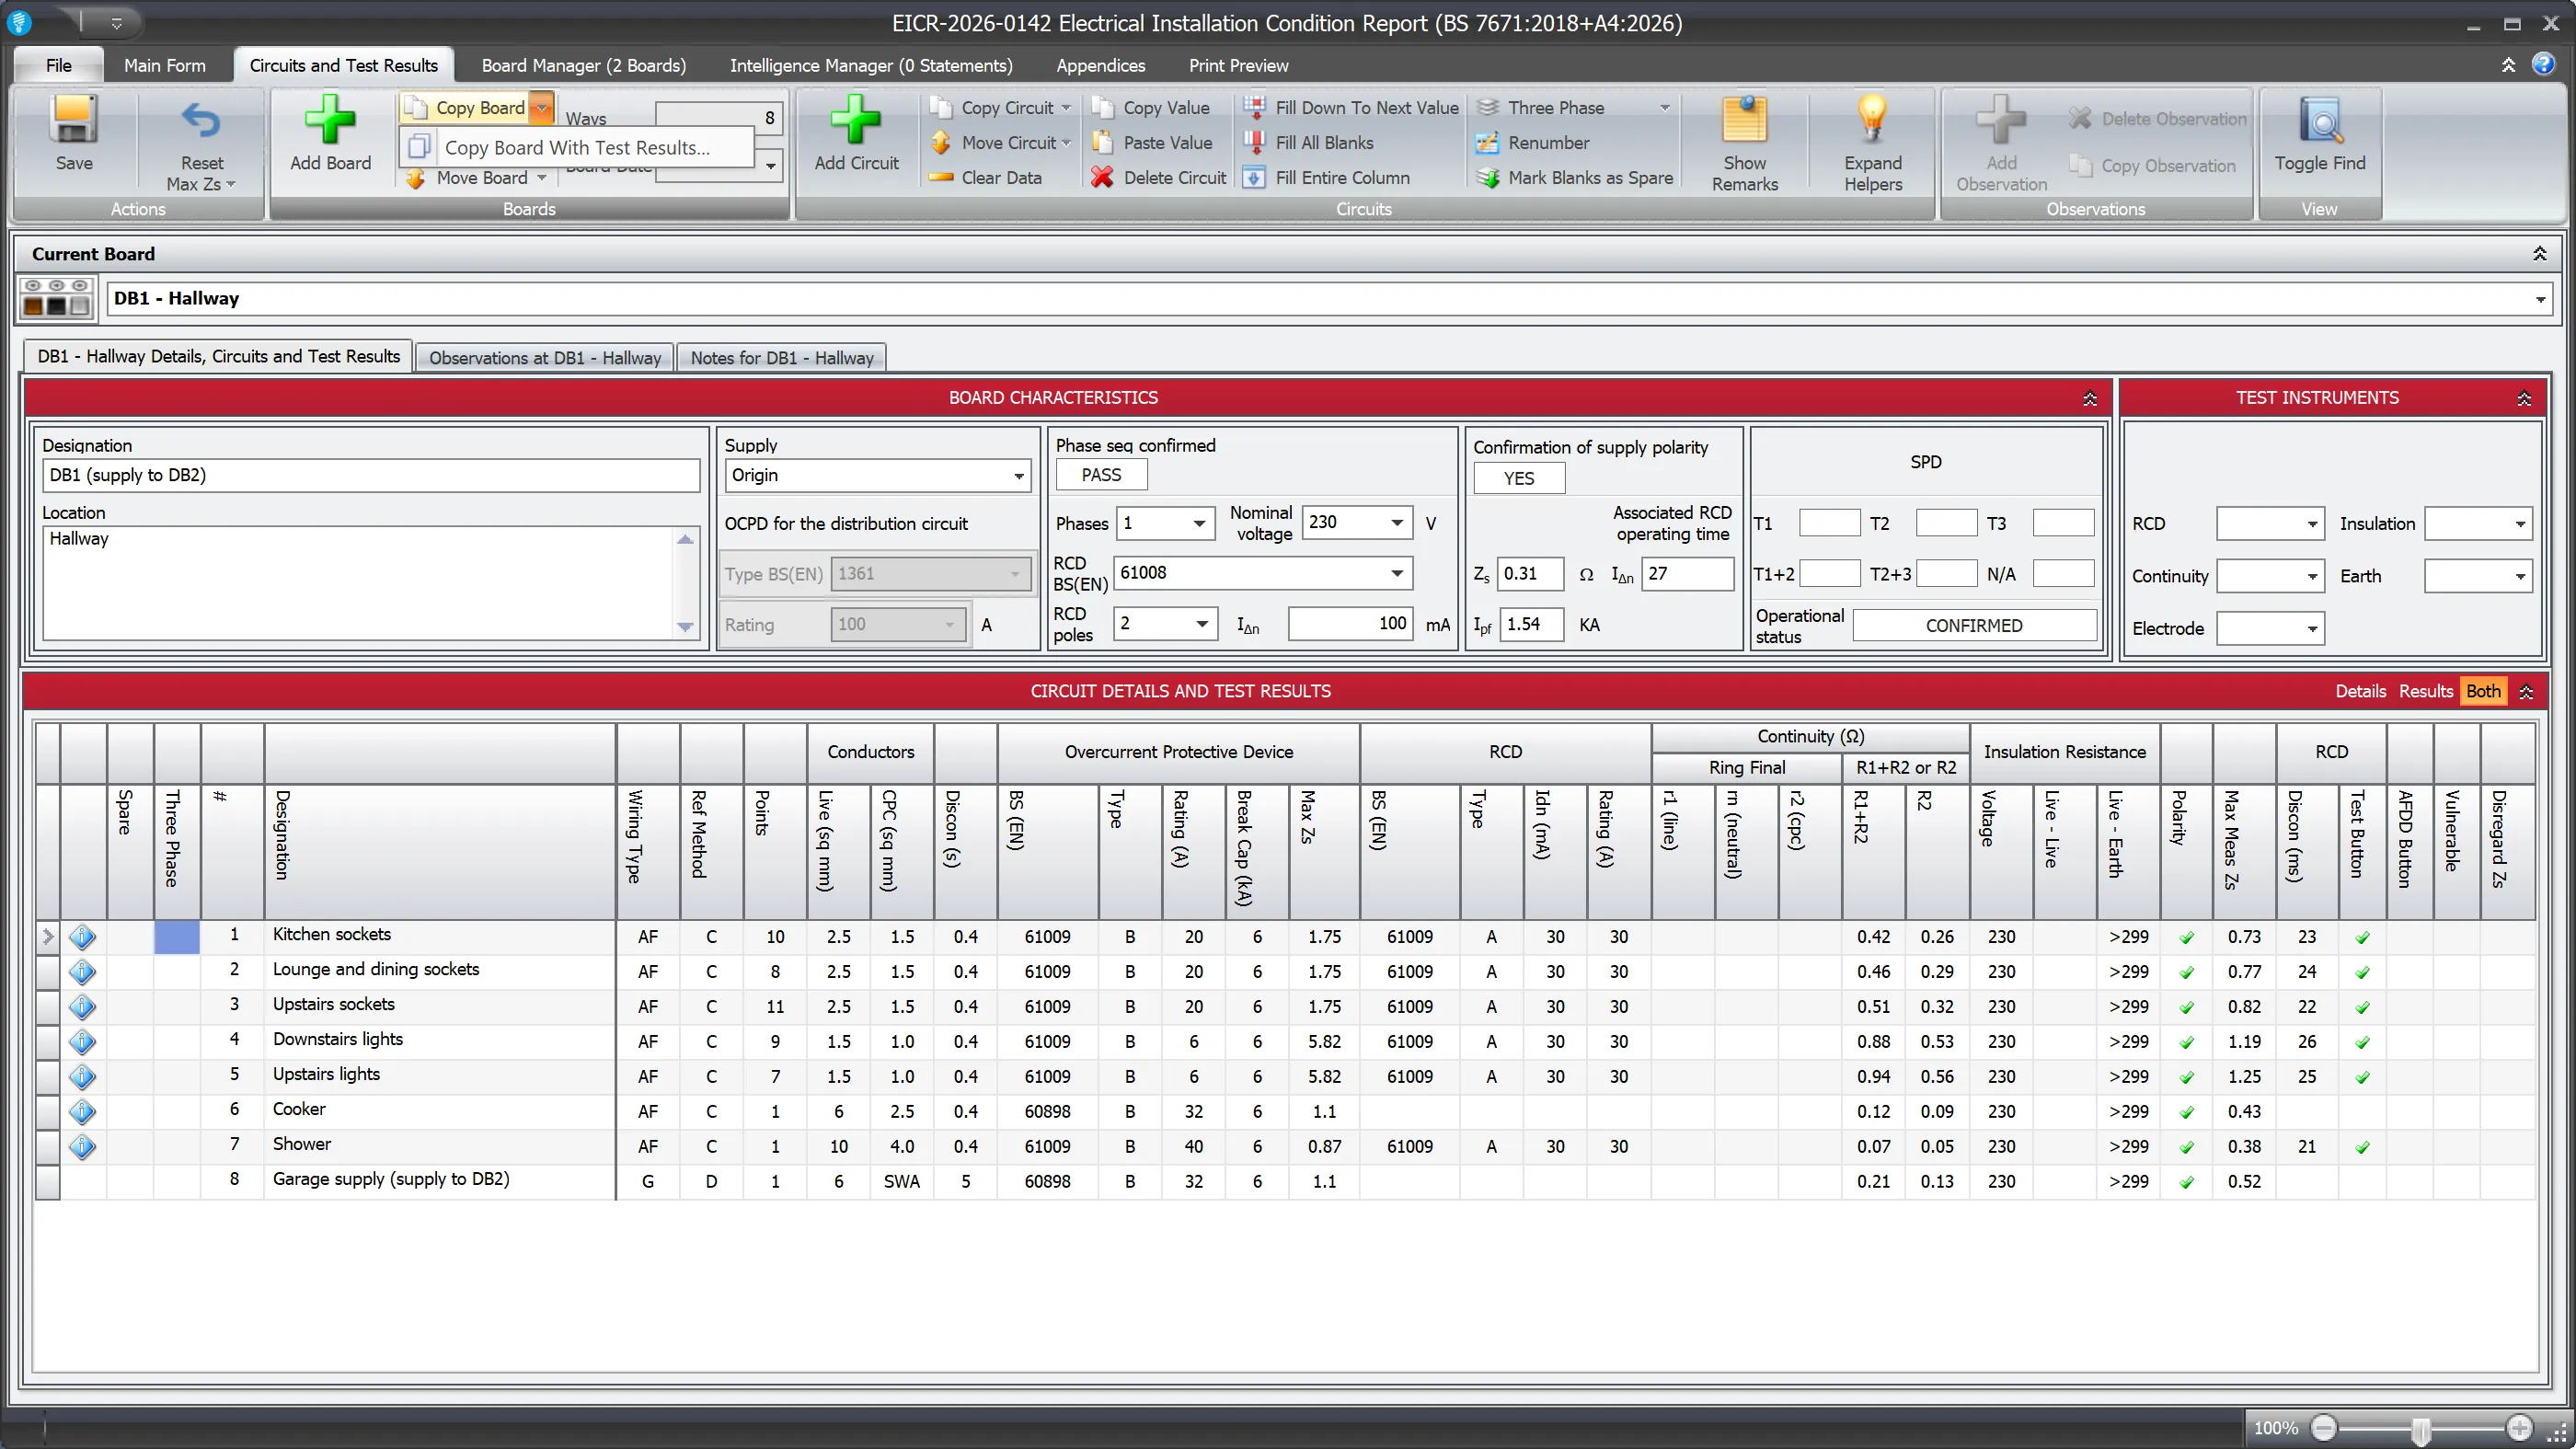Switch to Board Manager (2 Boards) tab
Screen dimensions: 2576x1449
point(583,65)
